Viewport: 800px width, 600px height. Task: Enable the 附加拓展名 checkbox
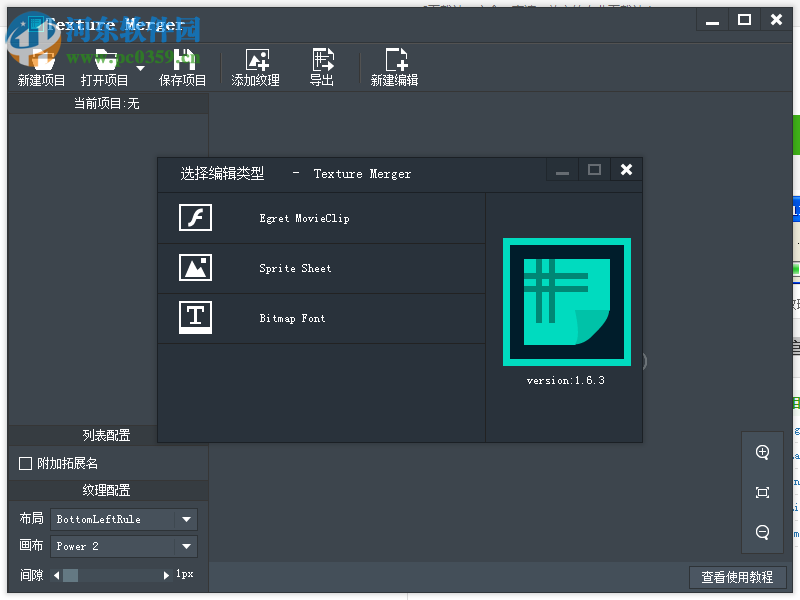pyautogui.click(x=25, y=461)
